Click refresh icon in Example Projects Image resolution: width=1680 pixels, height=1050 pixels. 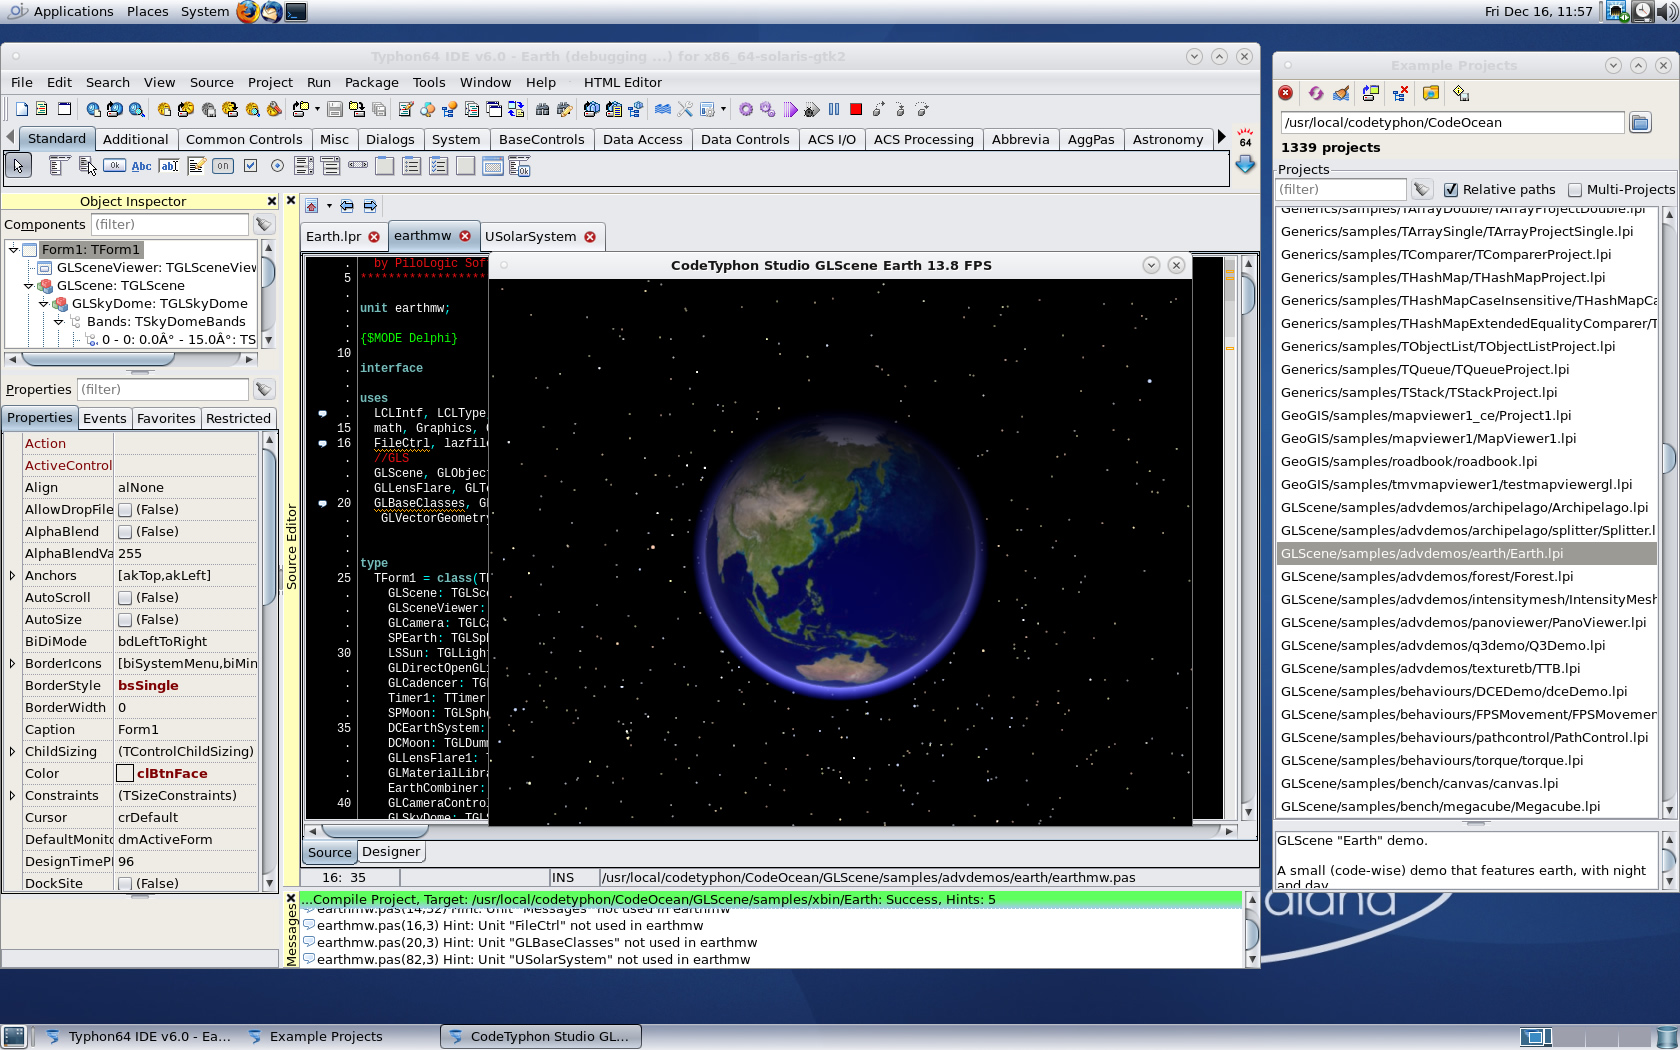pos(1316,93)
